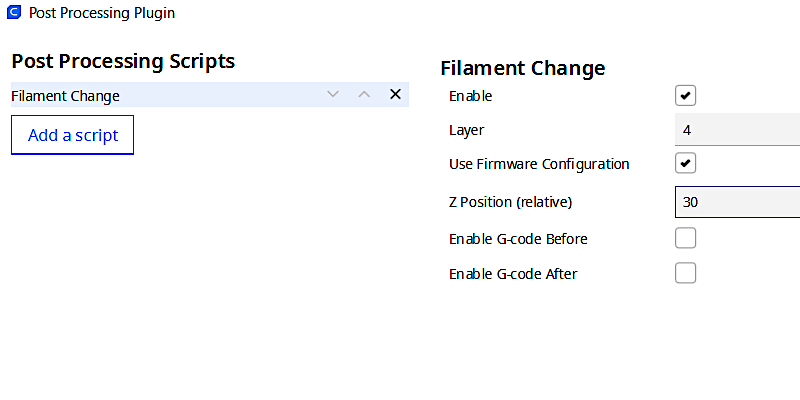Click the Add a script button

coord(72,135)
